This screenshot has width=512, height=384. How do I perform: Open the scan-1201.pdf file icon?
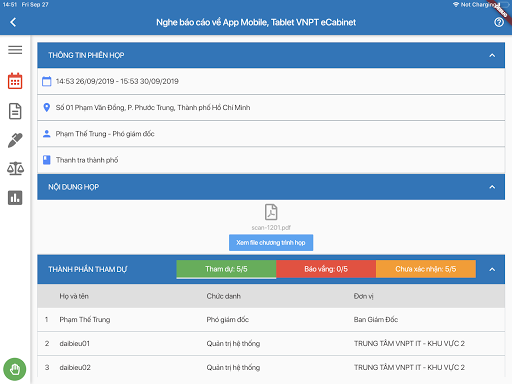click(271, 212)
